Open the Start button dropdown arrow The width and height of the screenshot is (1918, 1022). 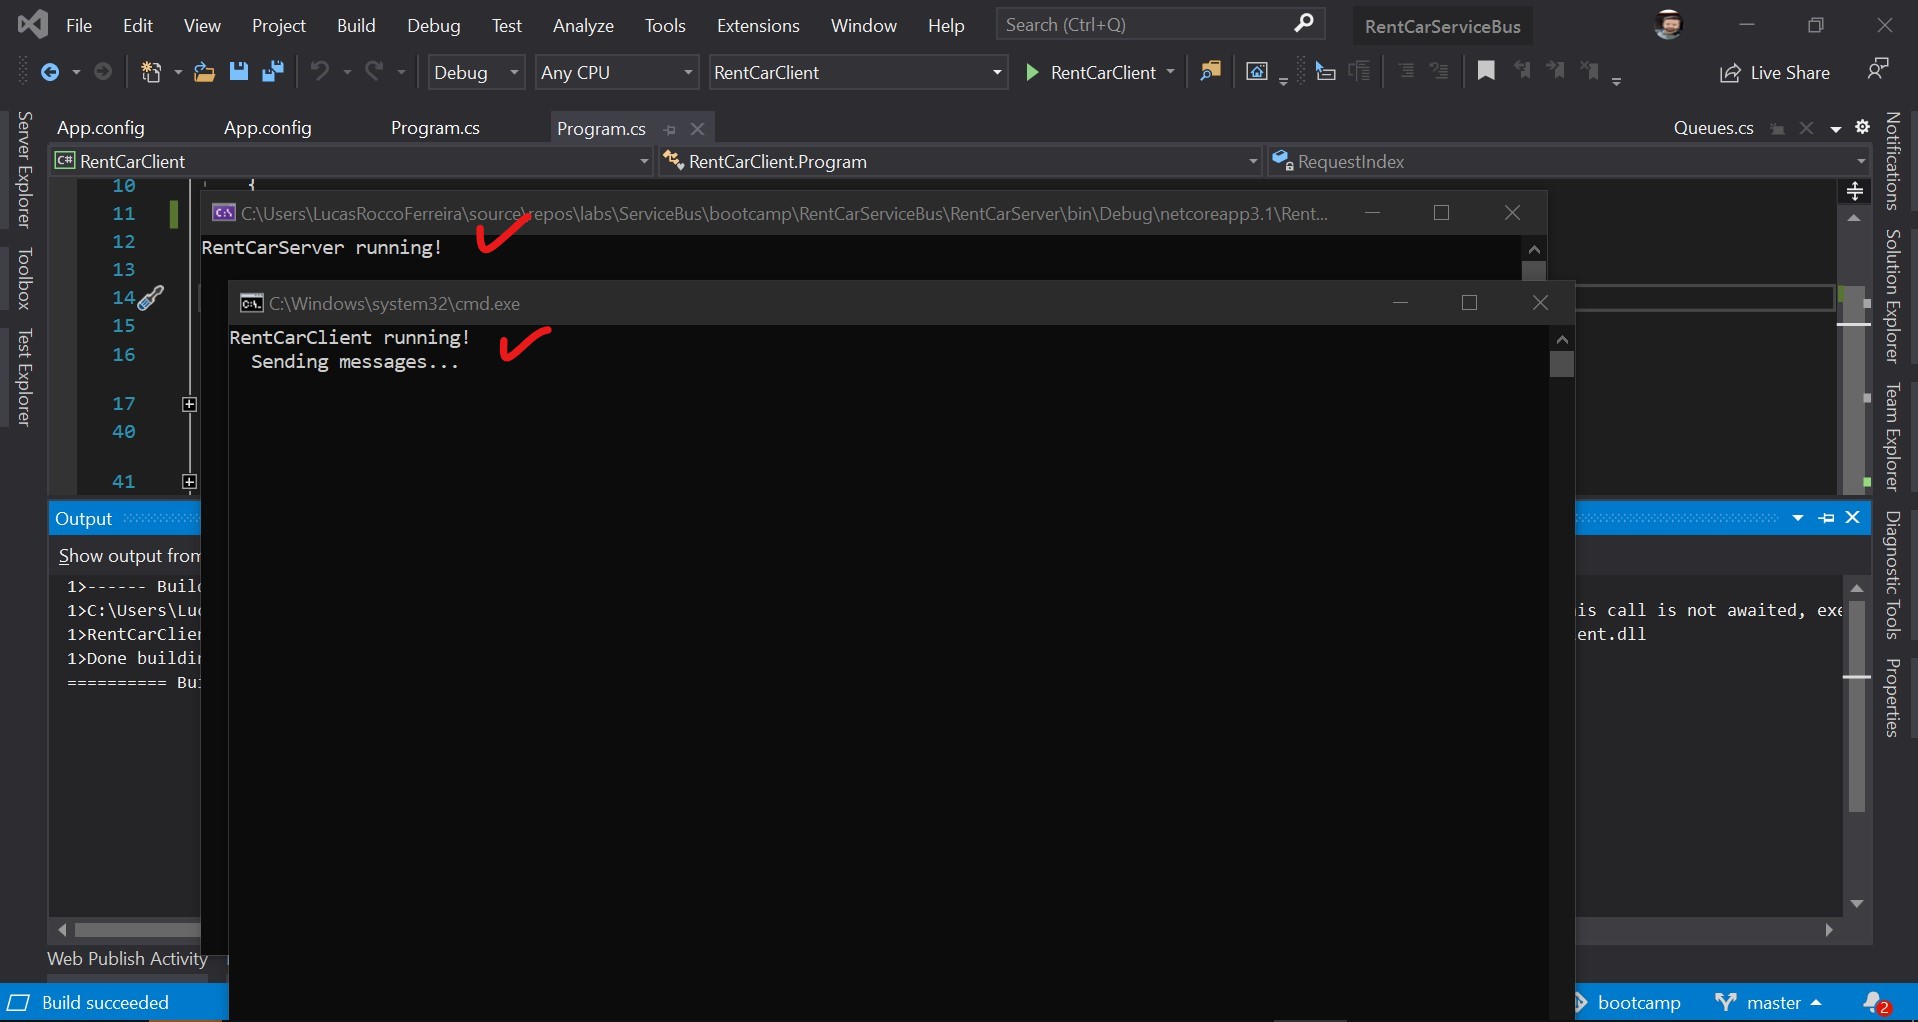tap(1170, 72)
